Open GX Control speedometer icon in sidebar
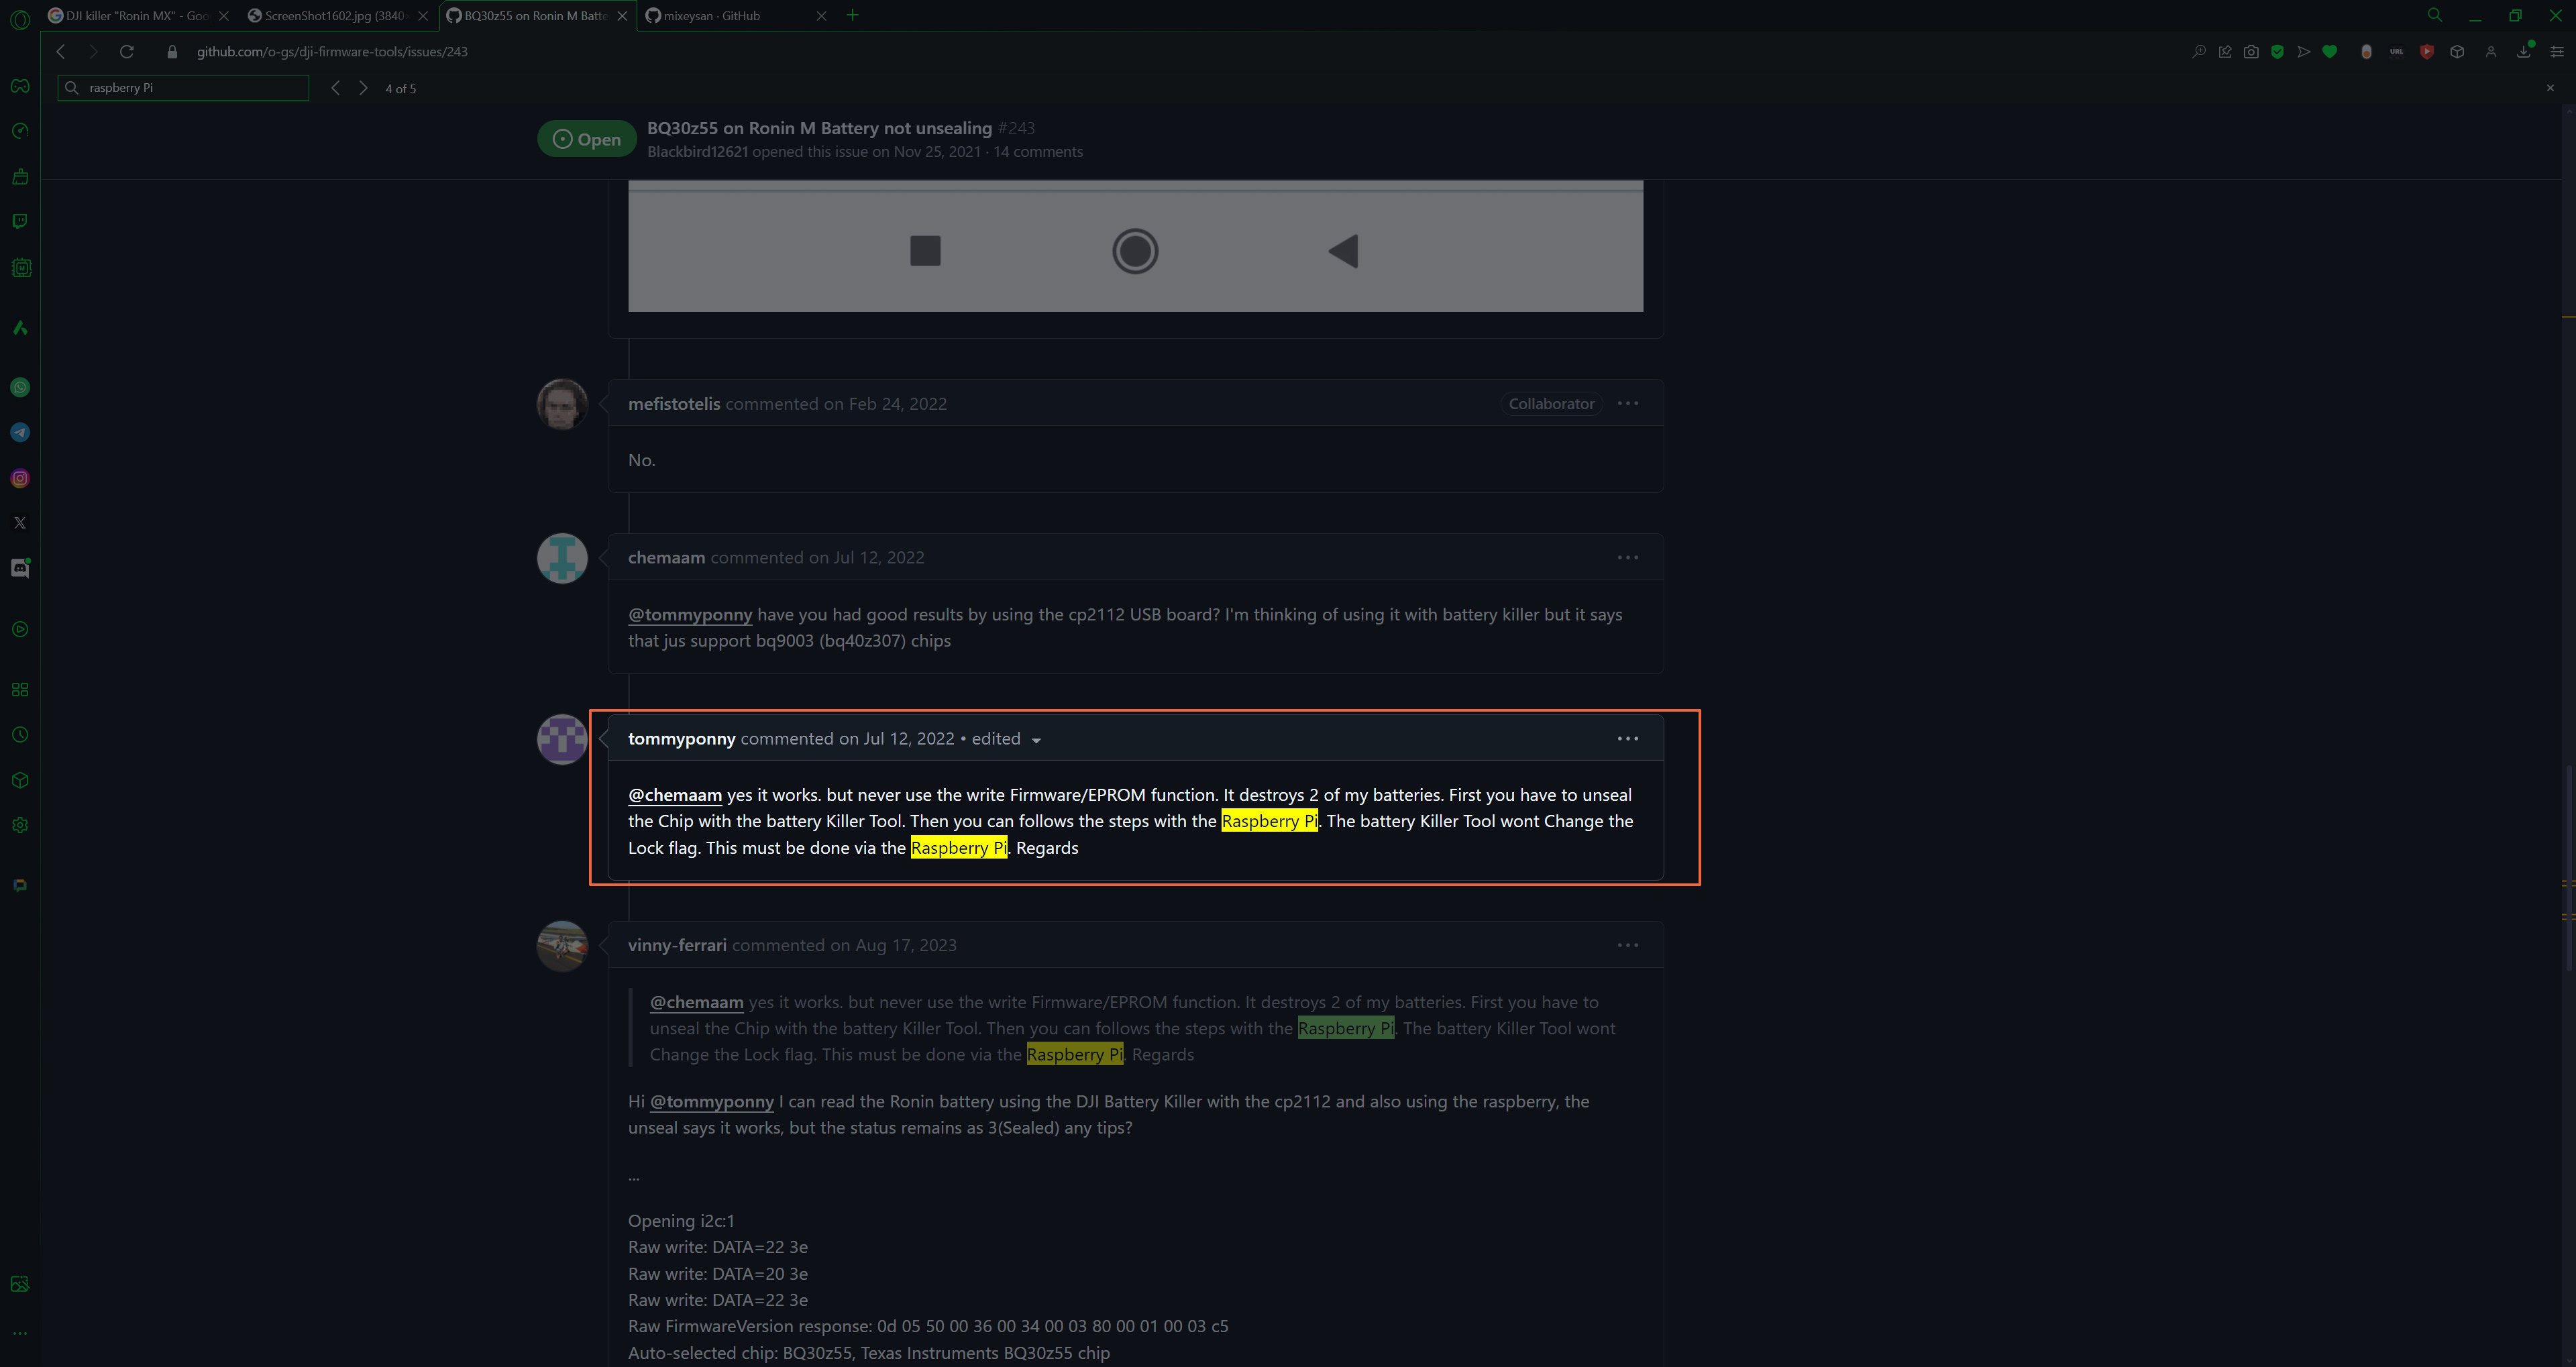This screenshot has width=2576, height=1367. (20, 131)
